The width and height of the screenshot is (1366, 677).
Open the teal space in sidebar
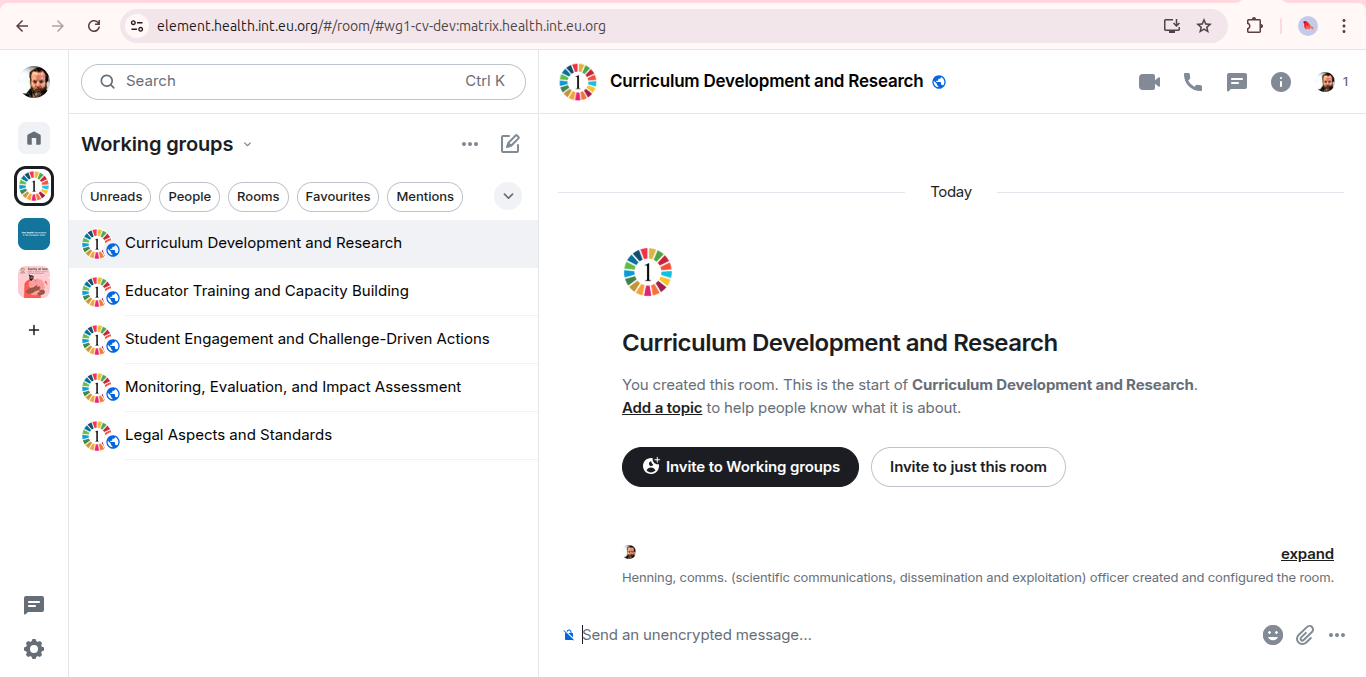coord(34,234)
